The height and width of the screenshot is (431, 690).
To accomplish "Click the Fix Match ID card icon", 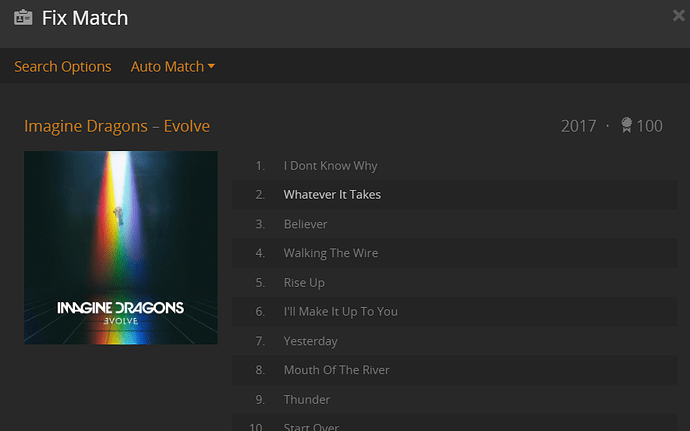I will click(23, 18).
